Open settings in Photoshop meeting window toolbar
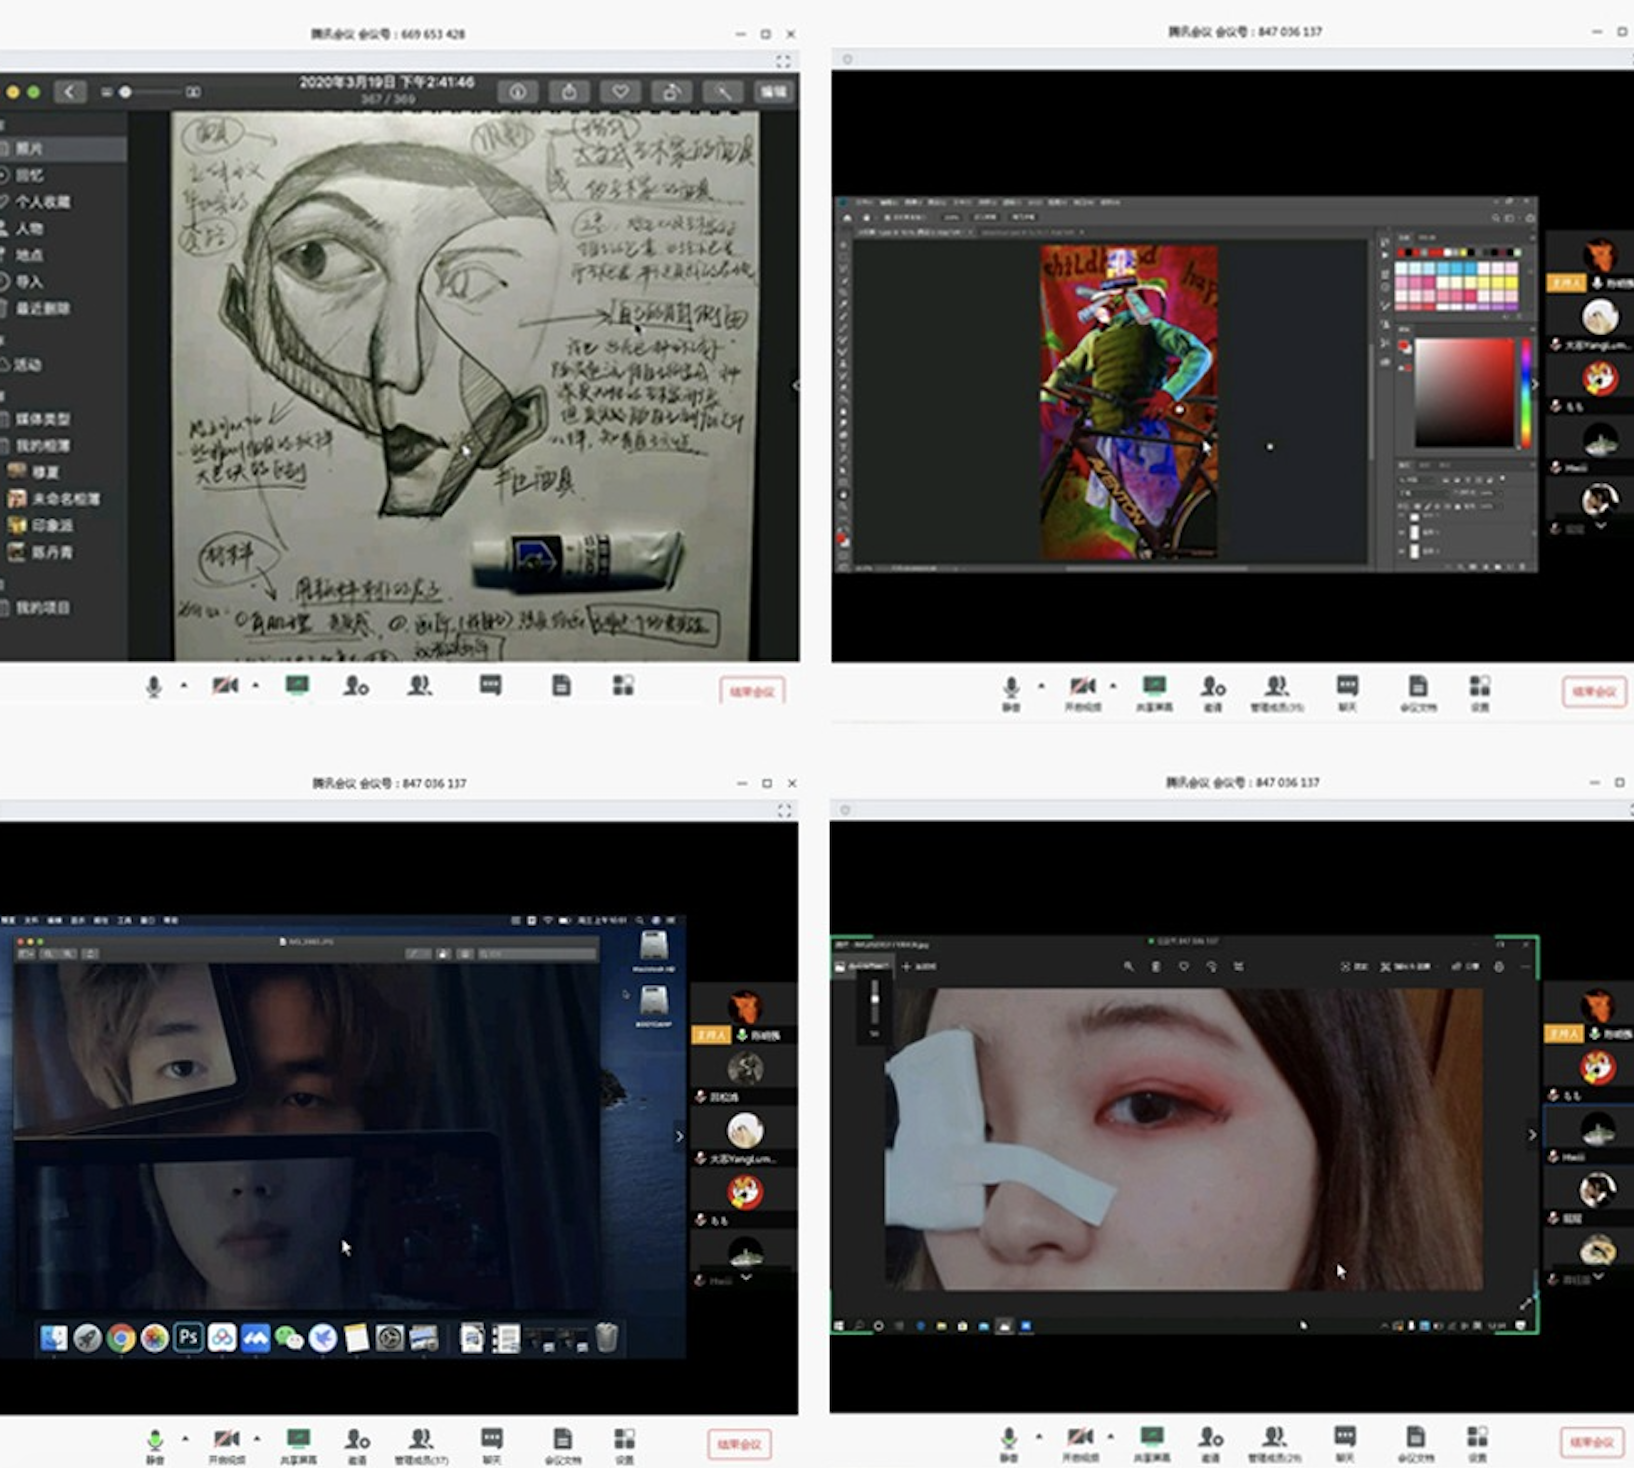This screenshot has width=1634, height=1468. (1480, 692)
